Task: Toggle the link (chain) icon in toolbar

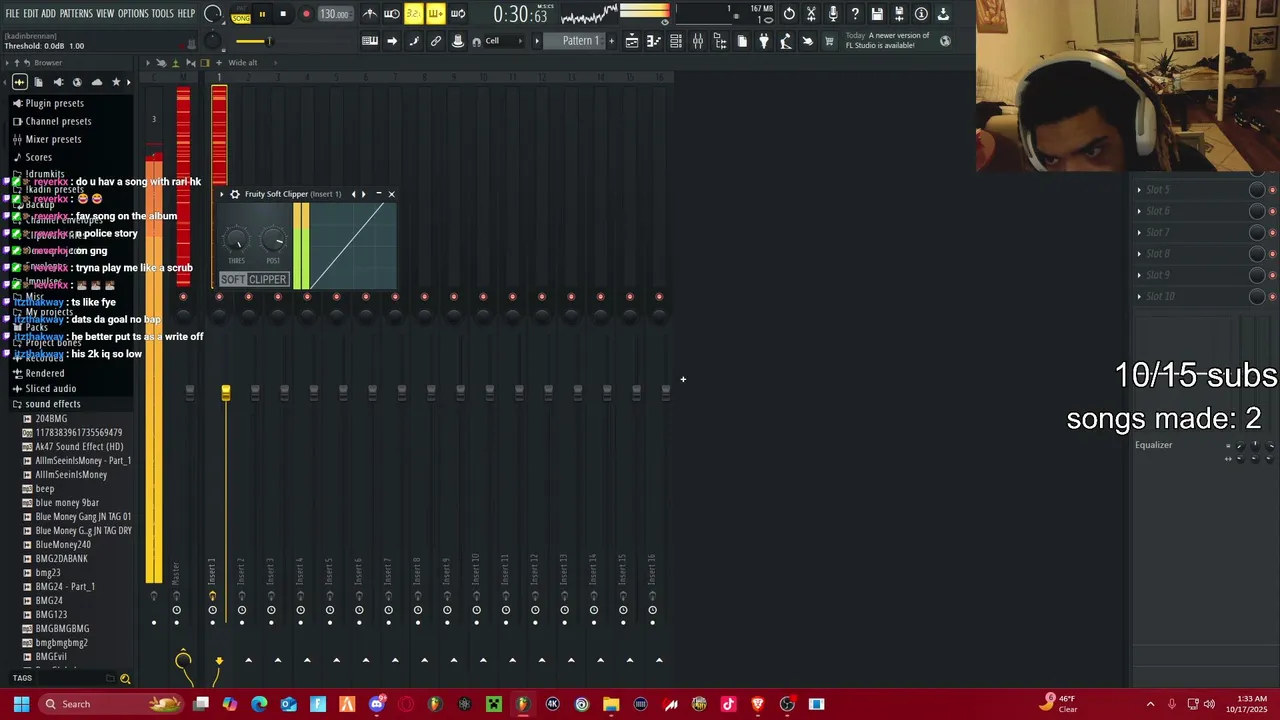Action: (436, 41)
